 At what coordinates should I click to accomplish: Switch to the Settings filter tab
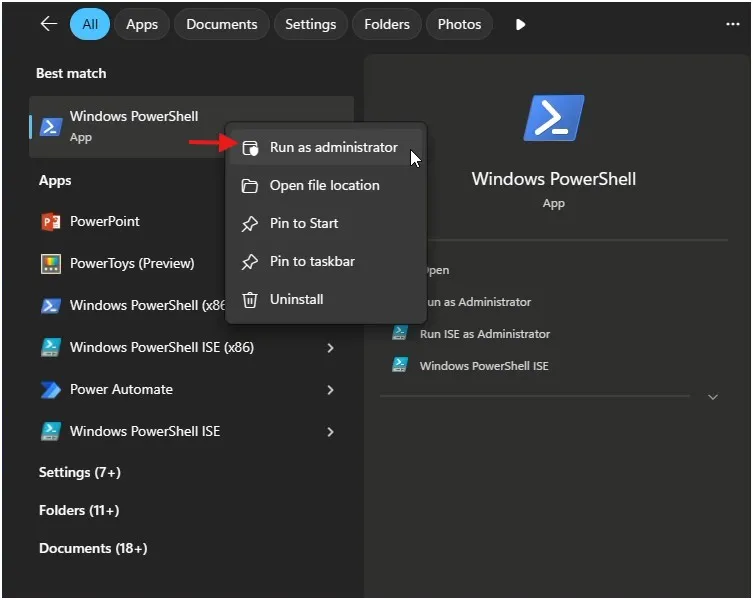click(x=311, y=24)
